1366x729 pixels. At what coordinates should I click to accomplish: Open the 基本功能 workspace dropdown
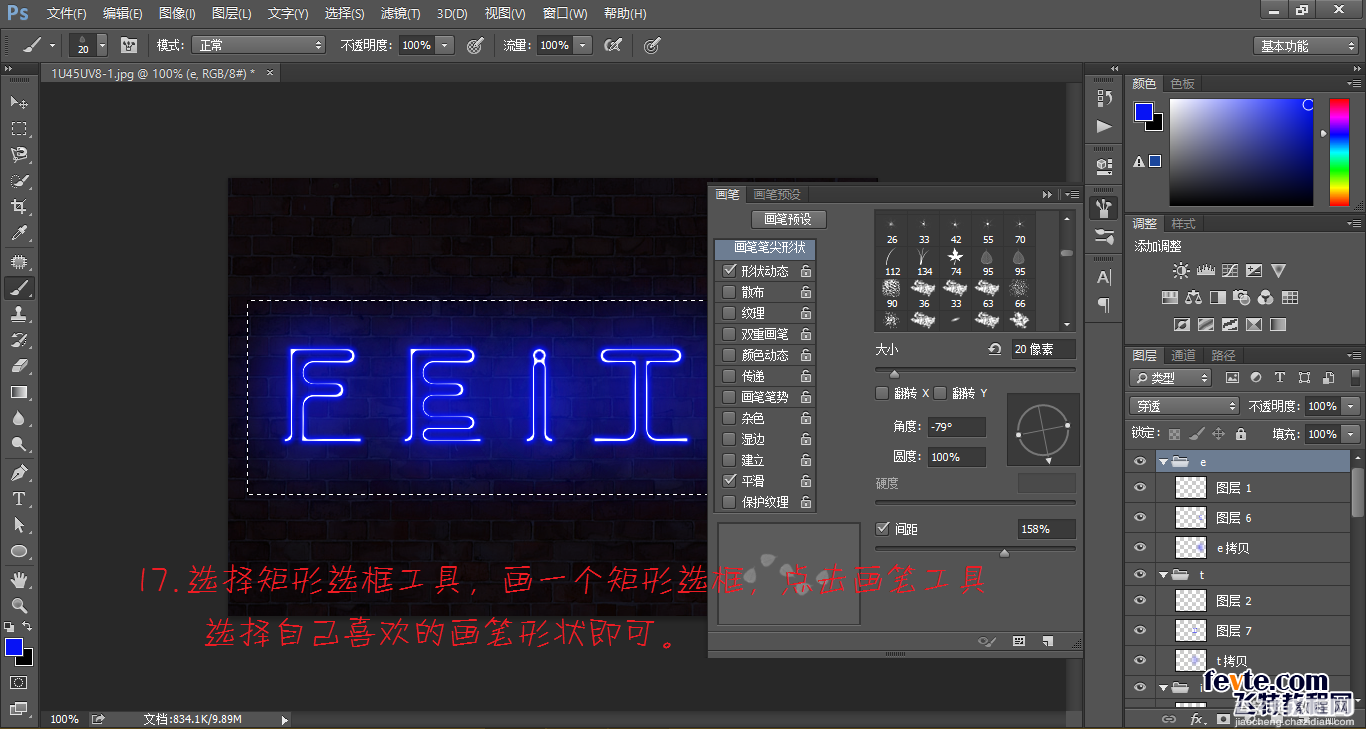(x=1306, y=46)
